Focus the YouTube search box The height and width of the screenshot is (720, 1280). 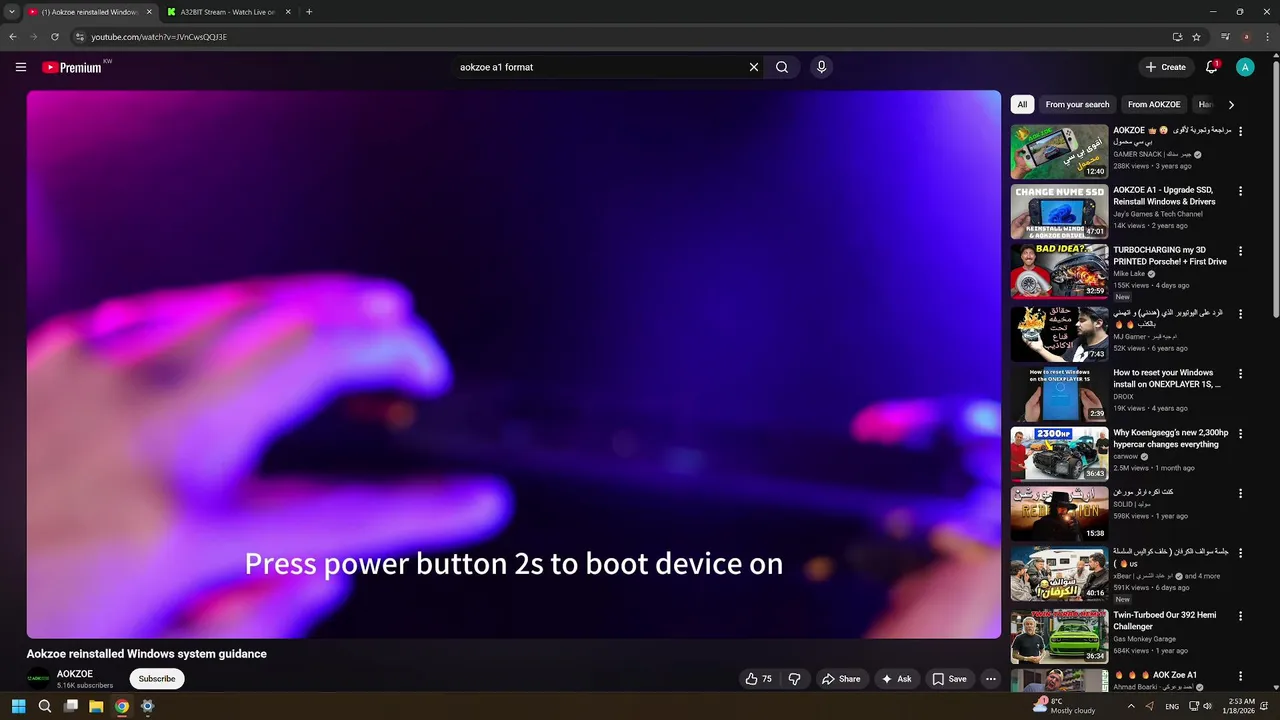click(x=600, y=67)
